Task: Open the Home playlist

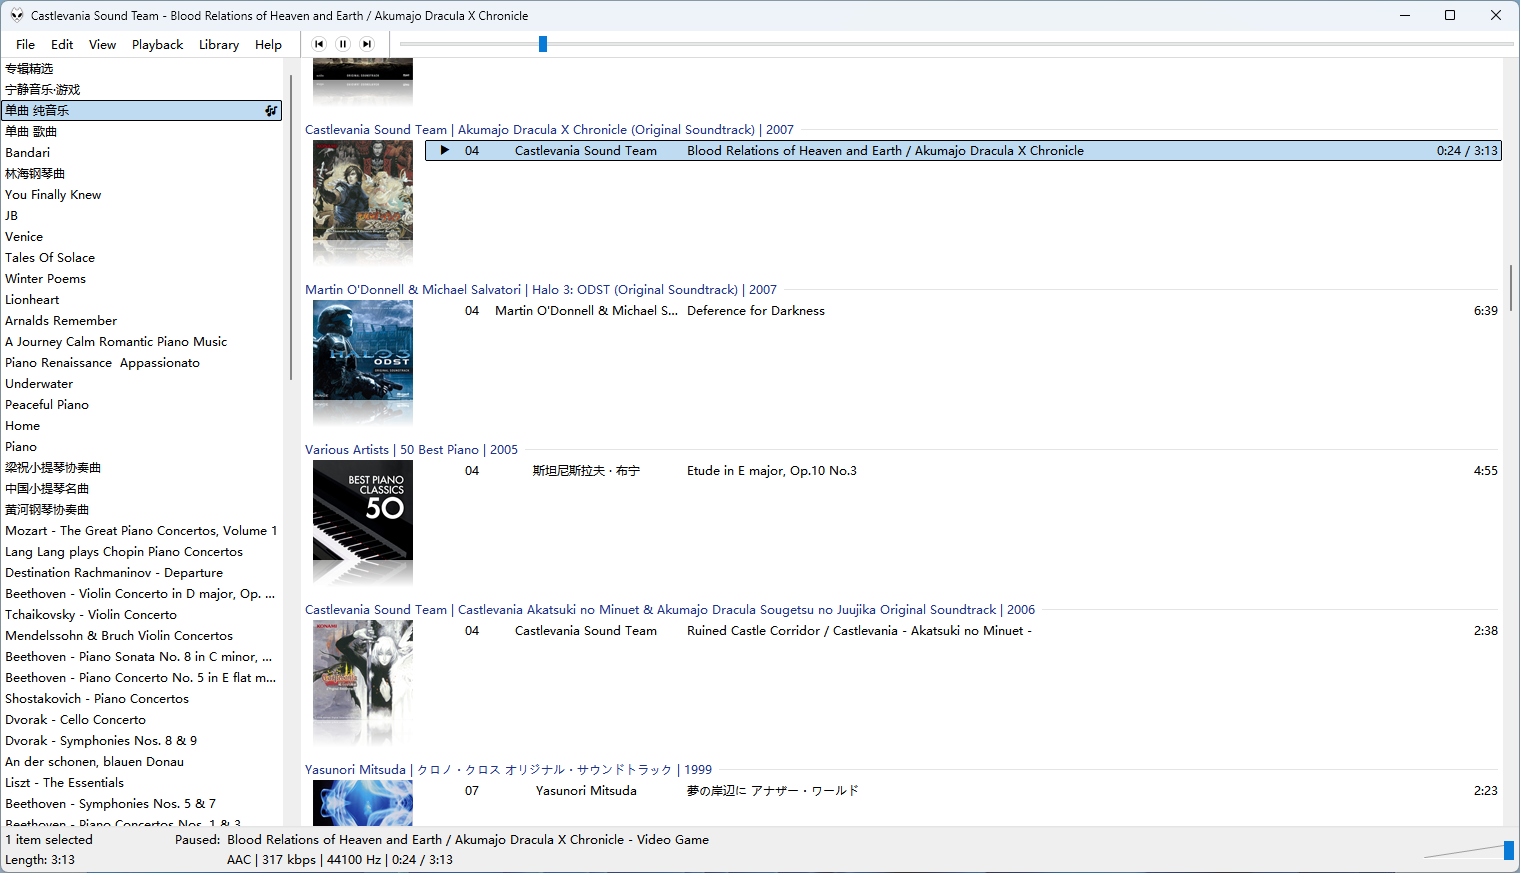Action: coord(141,426)
